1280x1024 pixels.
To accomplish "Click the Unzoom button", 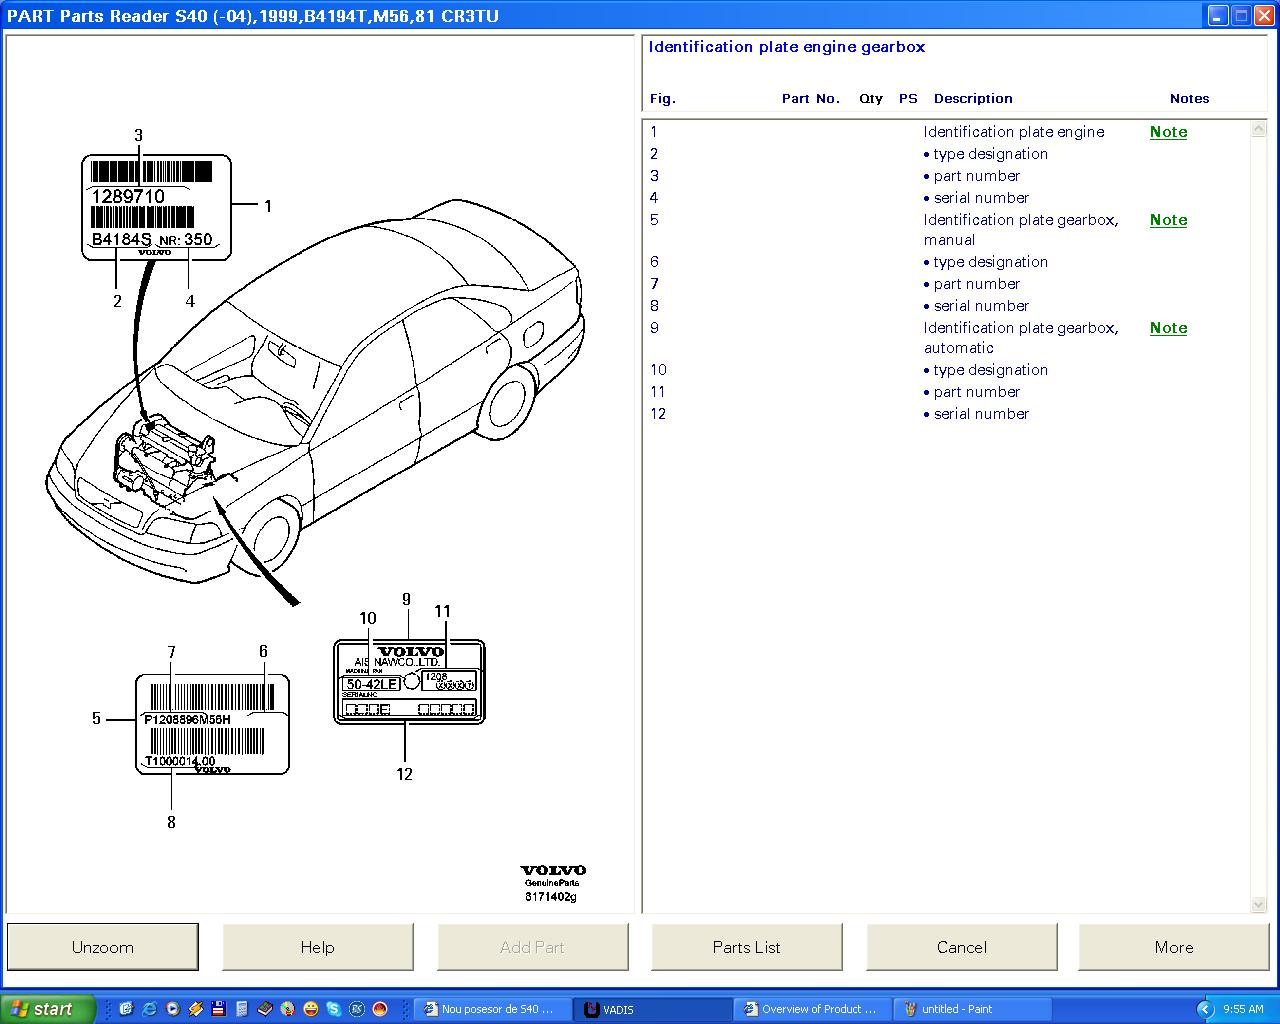I will (103, 947).
